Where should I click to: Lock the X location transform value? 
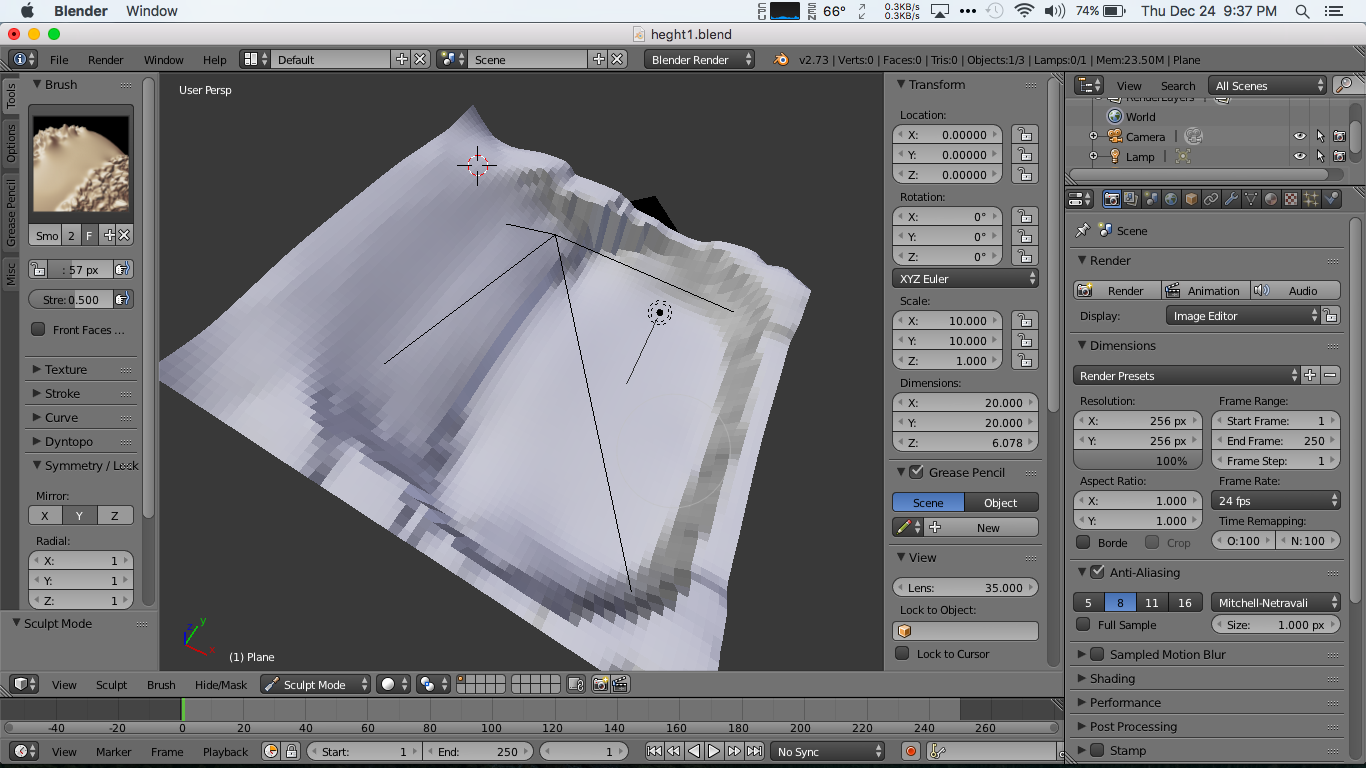[x=1023, y=135]
